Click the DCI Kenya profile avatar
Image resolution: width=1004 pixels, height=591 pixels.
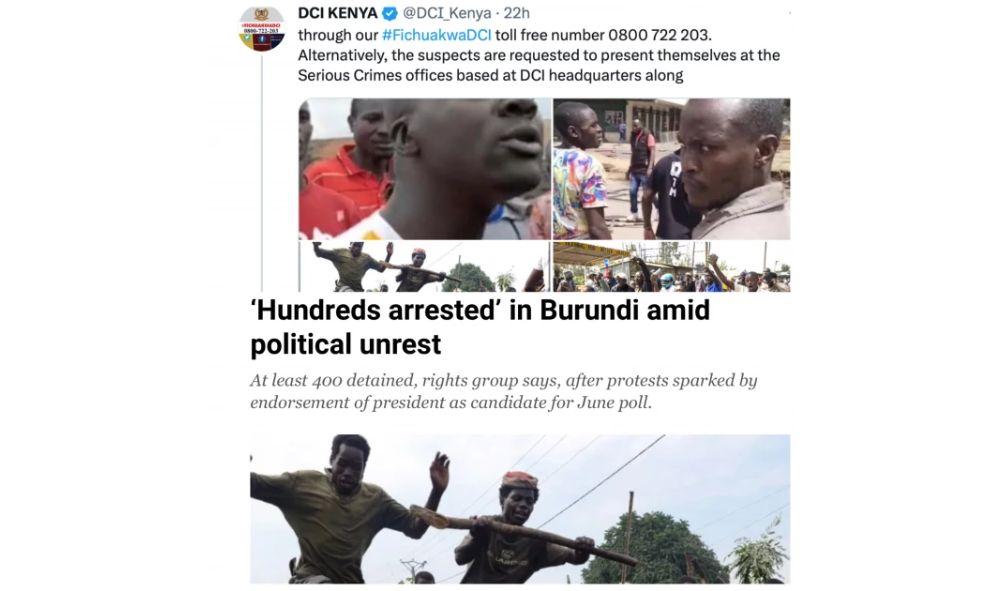tap(261, 29)
